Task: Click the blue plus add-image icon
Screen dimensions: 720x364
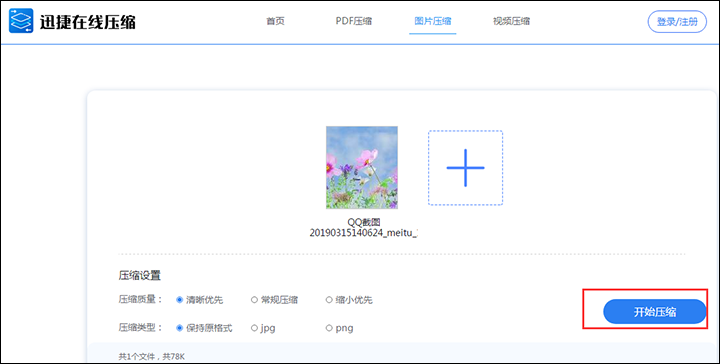Action: coord(466,168)
